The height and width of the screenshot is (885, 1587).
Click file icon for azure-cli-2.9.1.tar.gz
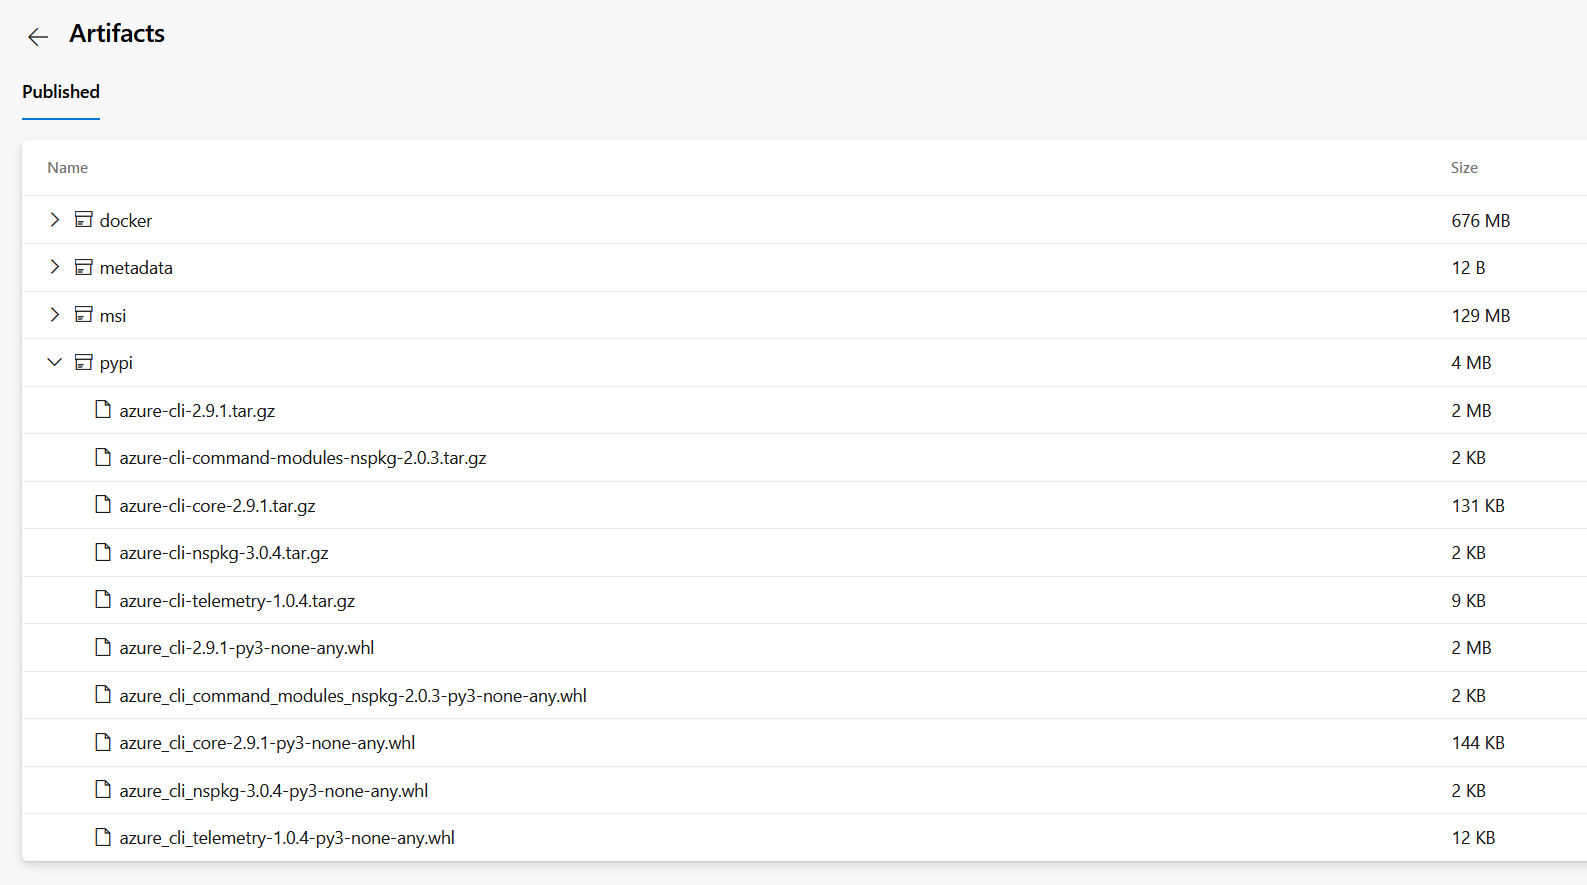103,409
